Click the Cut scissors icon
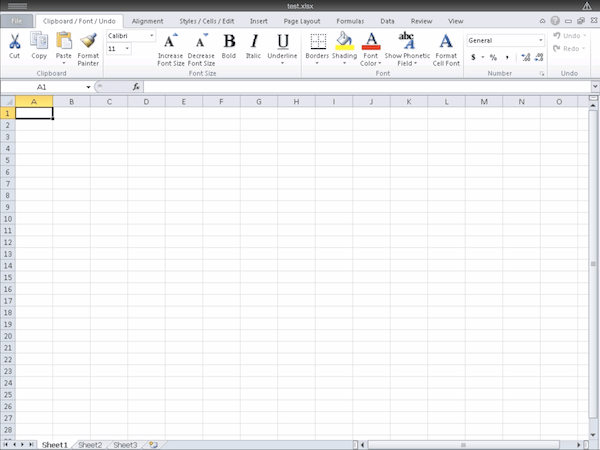 [x=14, y=41]
